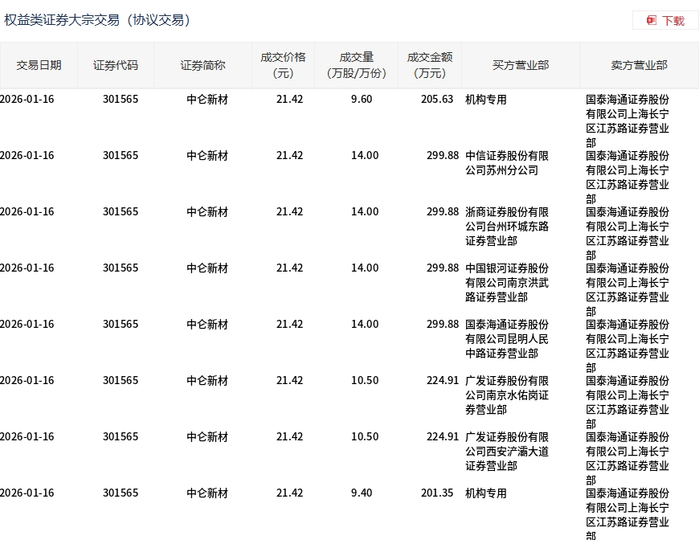Click date 2026-01-16 in the 201.35 row
Viewport: 700px width, 540px height.
coord(27,493)
